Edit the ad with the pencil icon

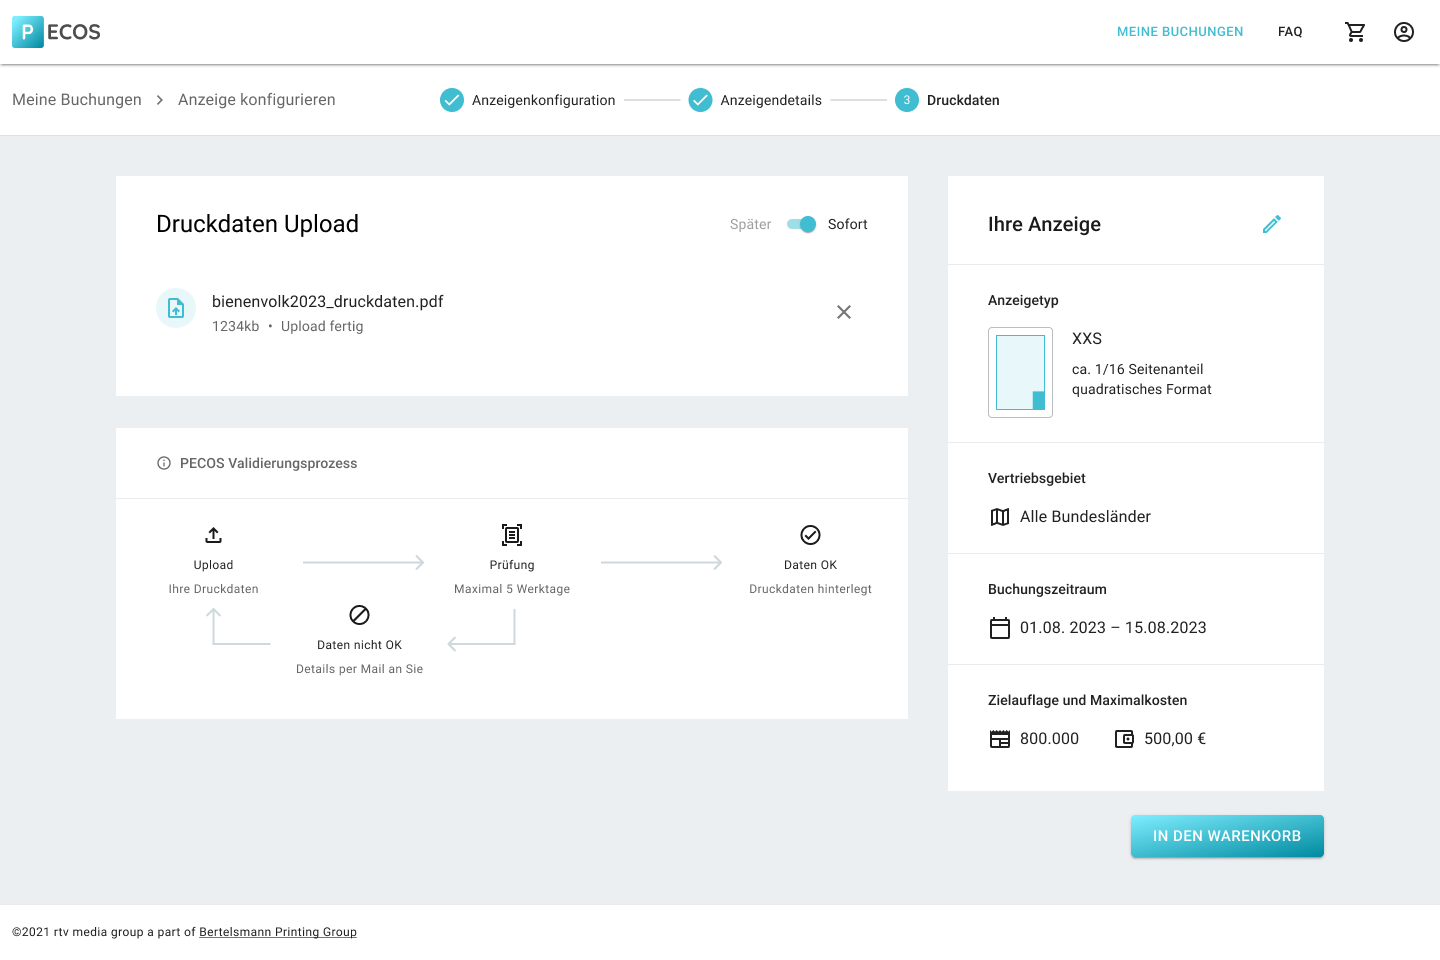[x=1272, y=224]
